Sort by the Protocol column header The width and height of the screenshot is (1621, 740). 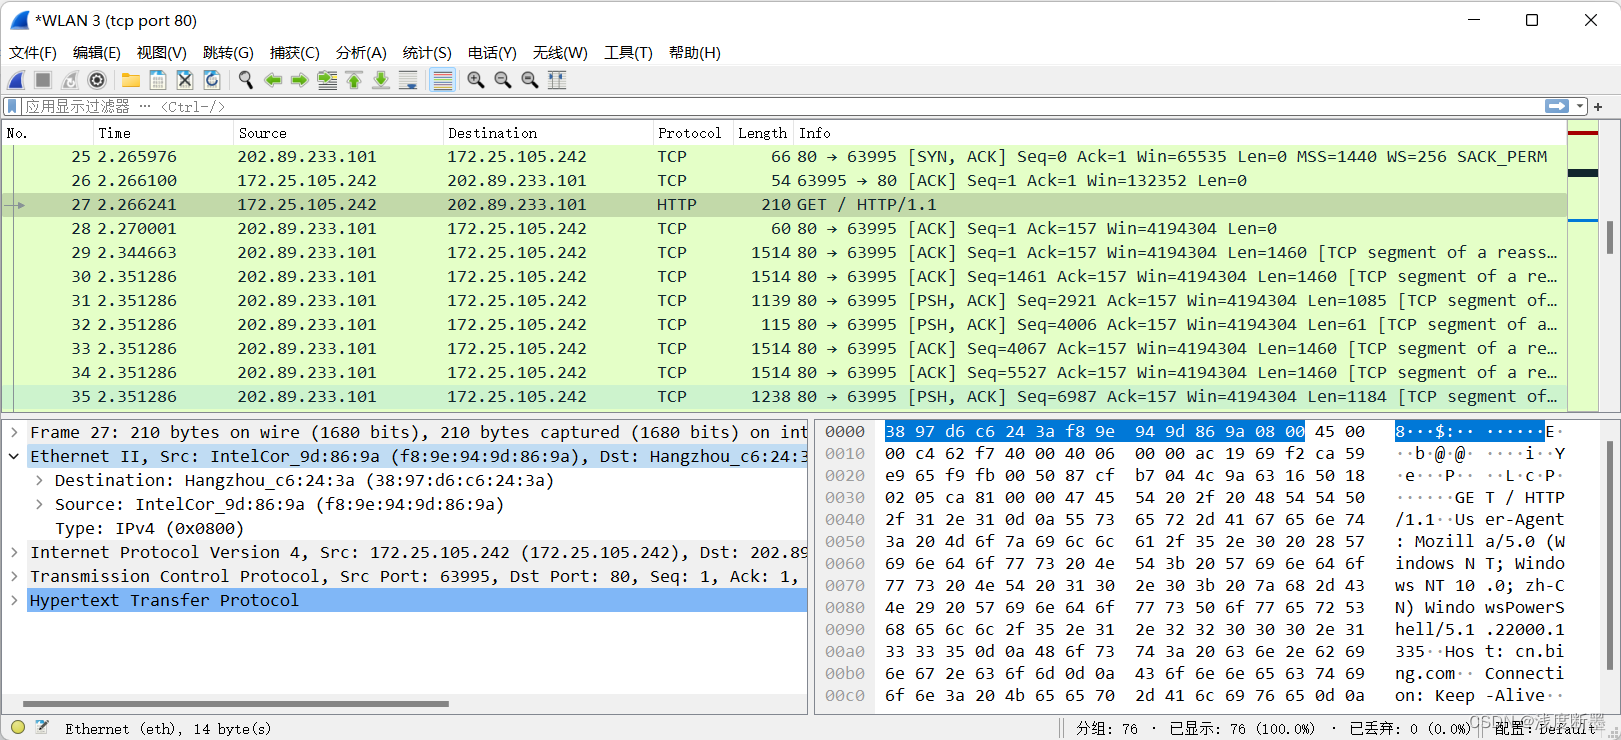tap(691, 133)
